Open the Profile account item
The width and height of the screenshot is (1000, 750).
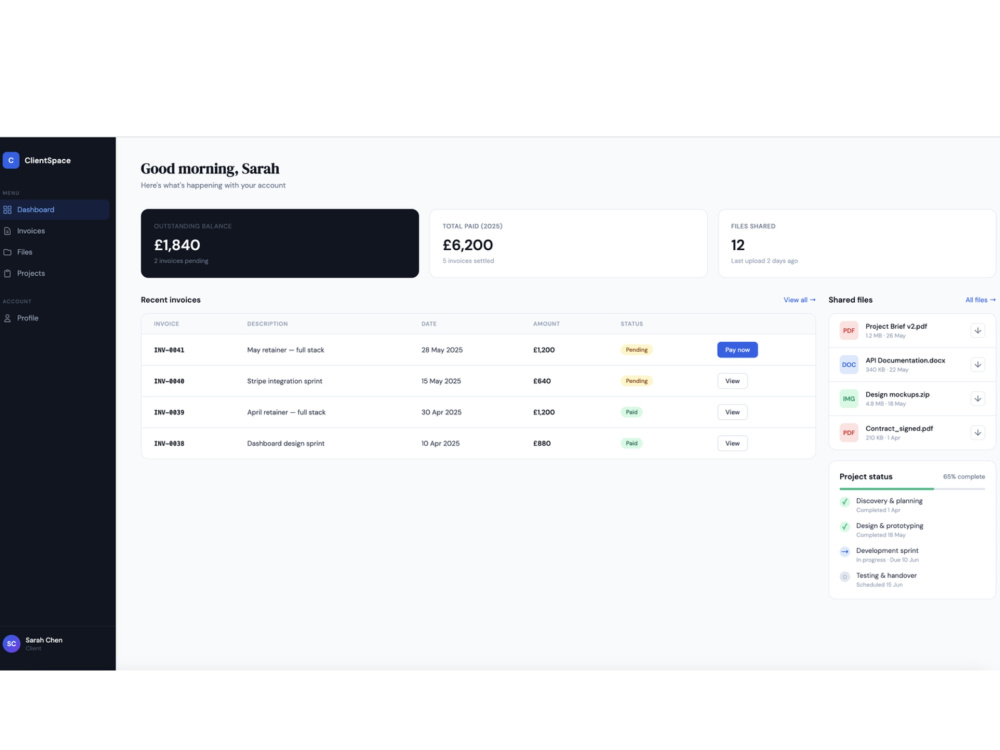point(55,318)
